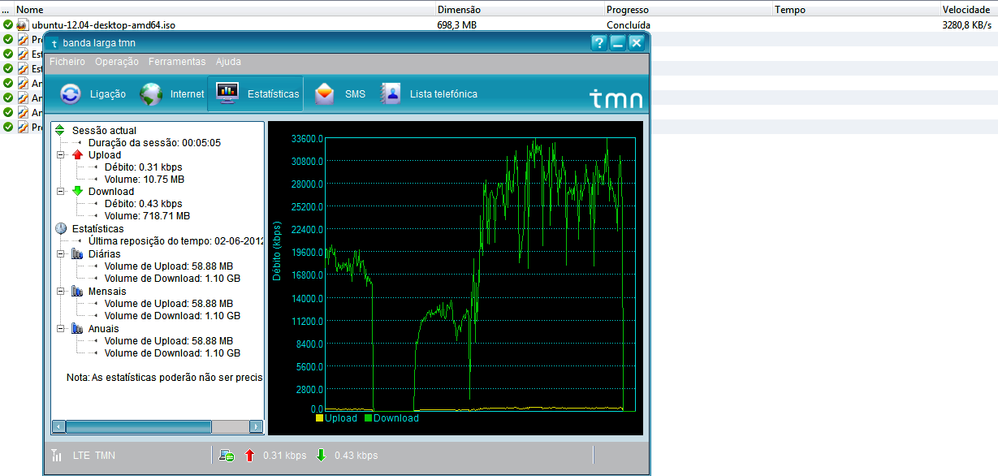Select the Anuais chart icon node
This screenshot has height=476, width=998.
78,328
